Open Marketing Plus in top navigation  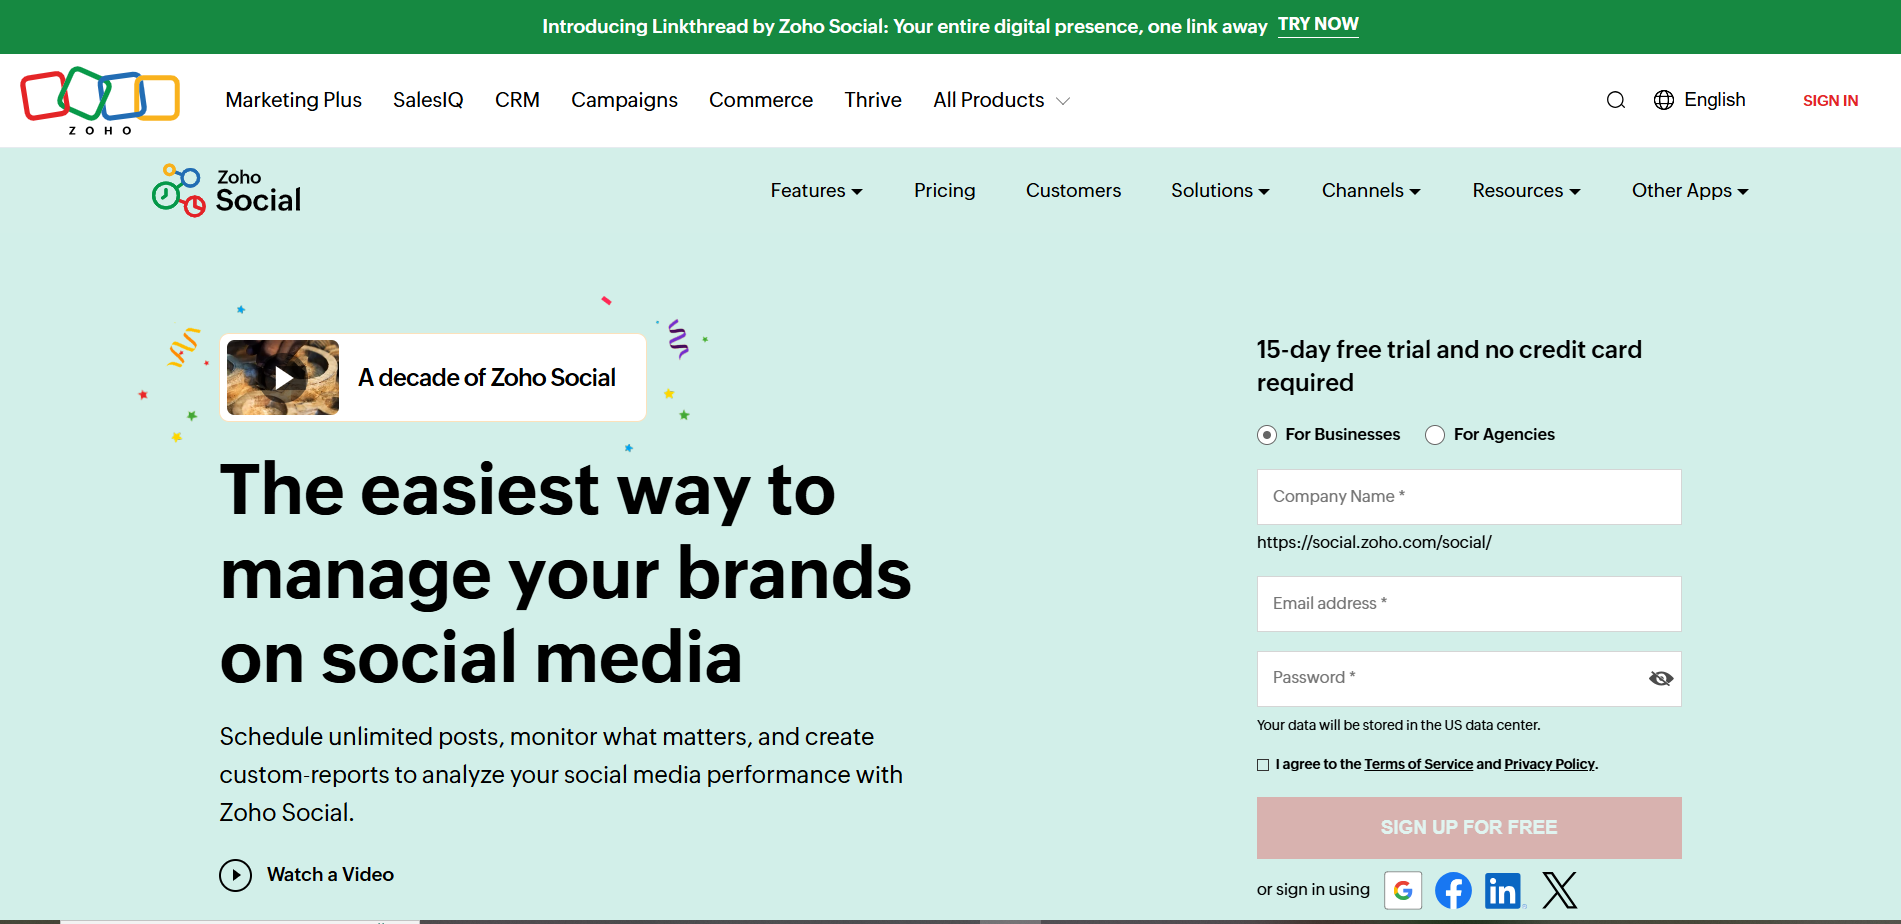tap(293, 100)
